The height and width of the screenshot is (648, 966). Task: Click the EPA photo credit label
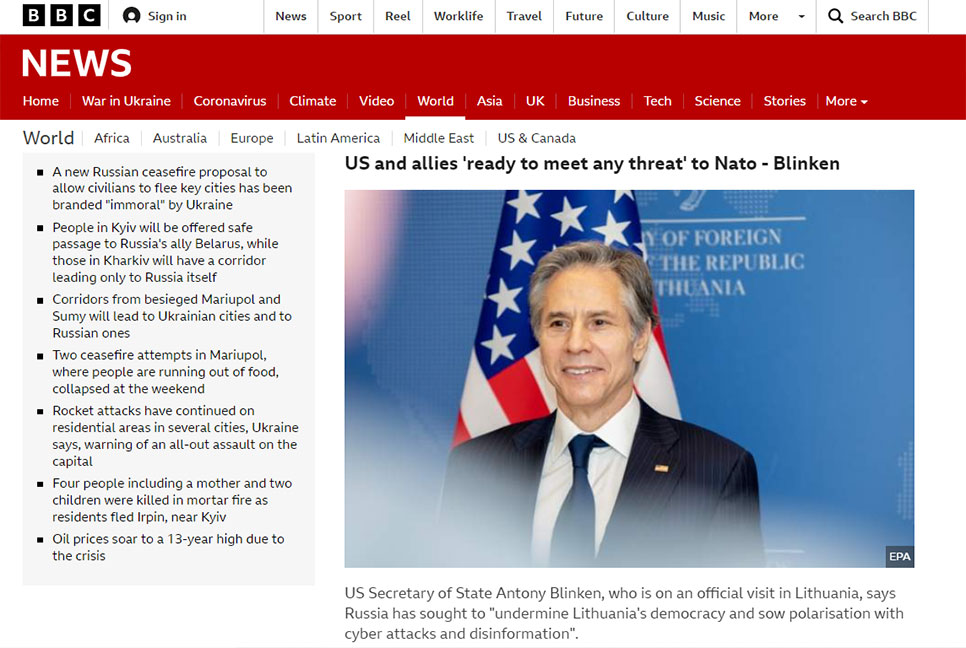pyautogui.click(x=899, y=556)
